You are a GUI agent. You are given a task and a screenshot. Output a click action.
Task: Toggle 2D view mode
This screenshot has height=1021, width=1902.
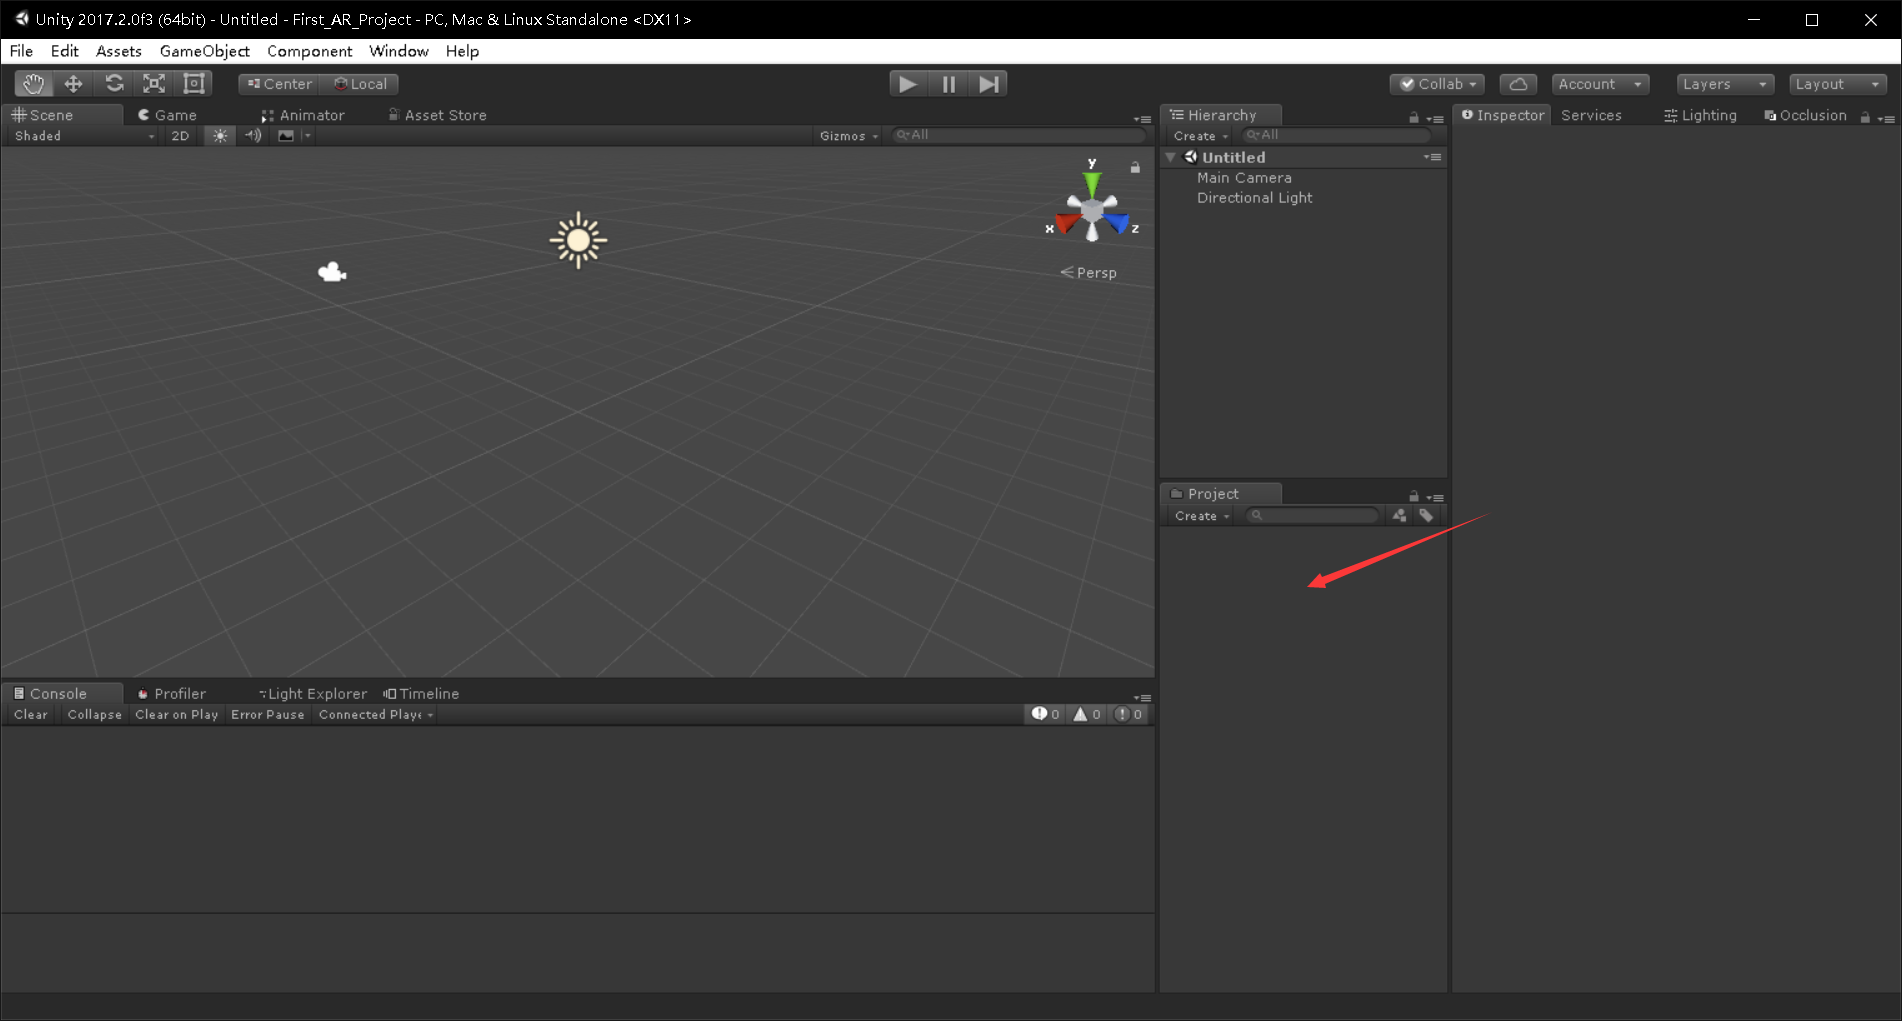180,136
